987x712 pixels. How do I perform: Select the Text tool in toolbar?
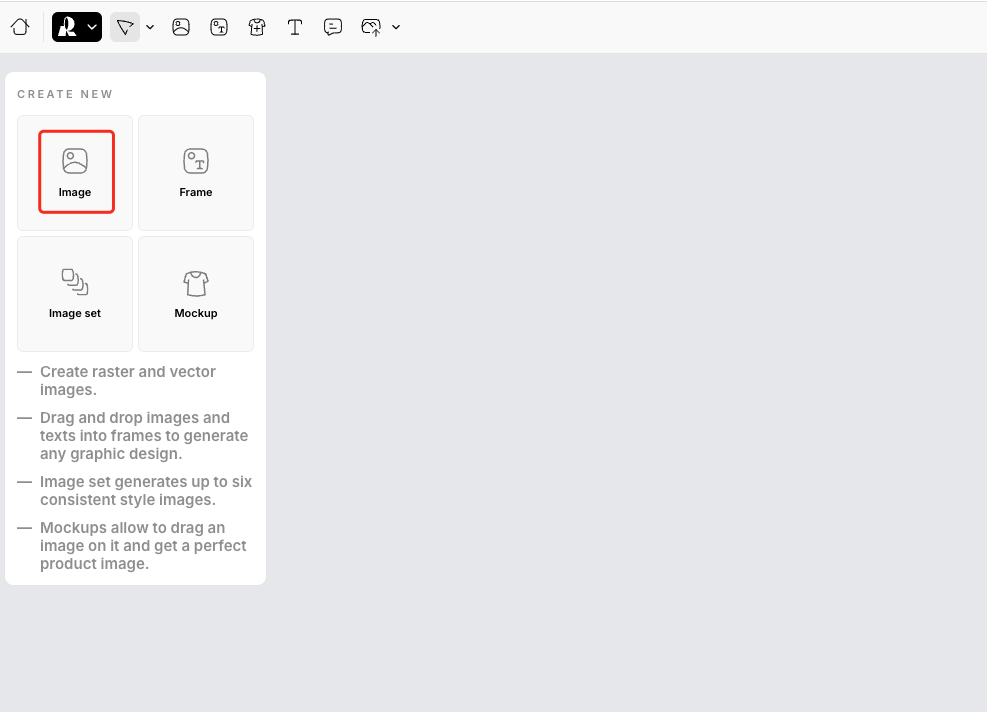295,27
